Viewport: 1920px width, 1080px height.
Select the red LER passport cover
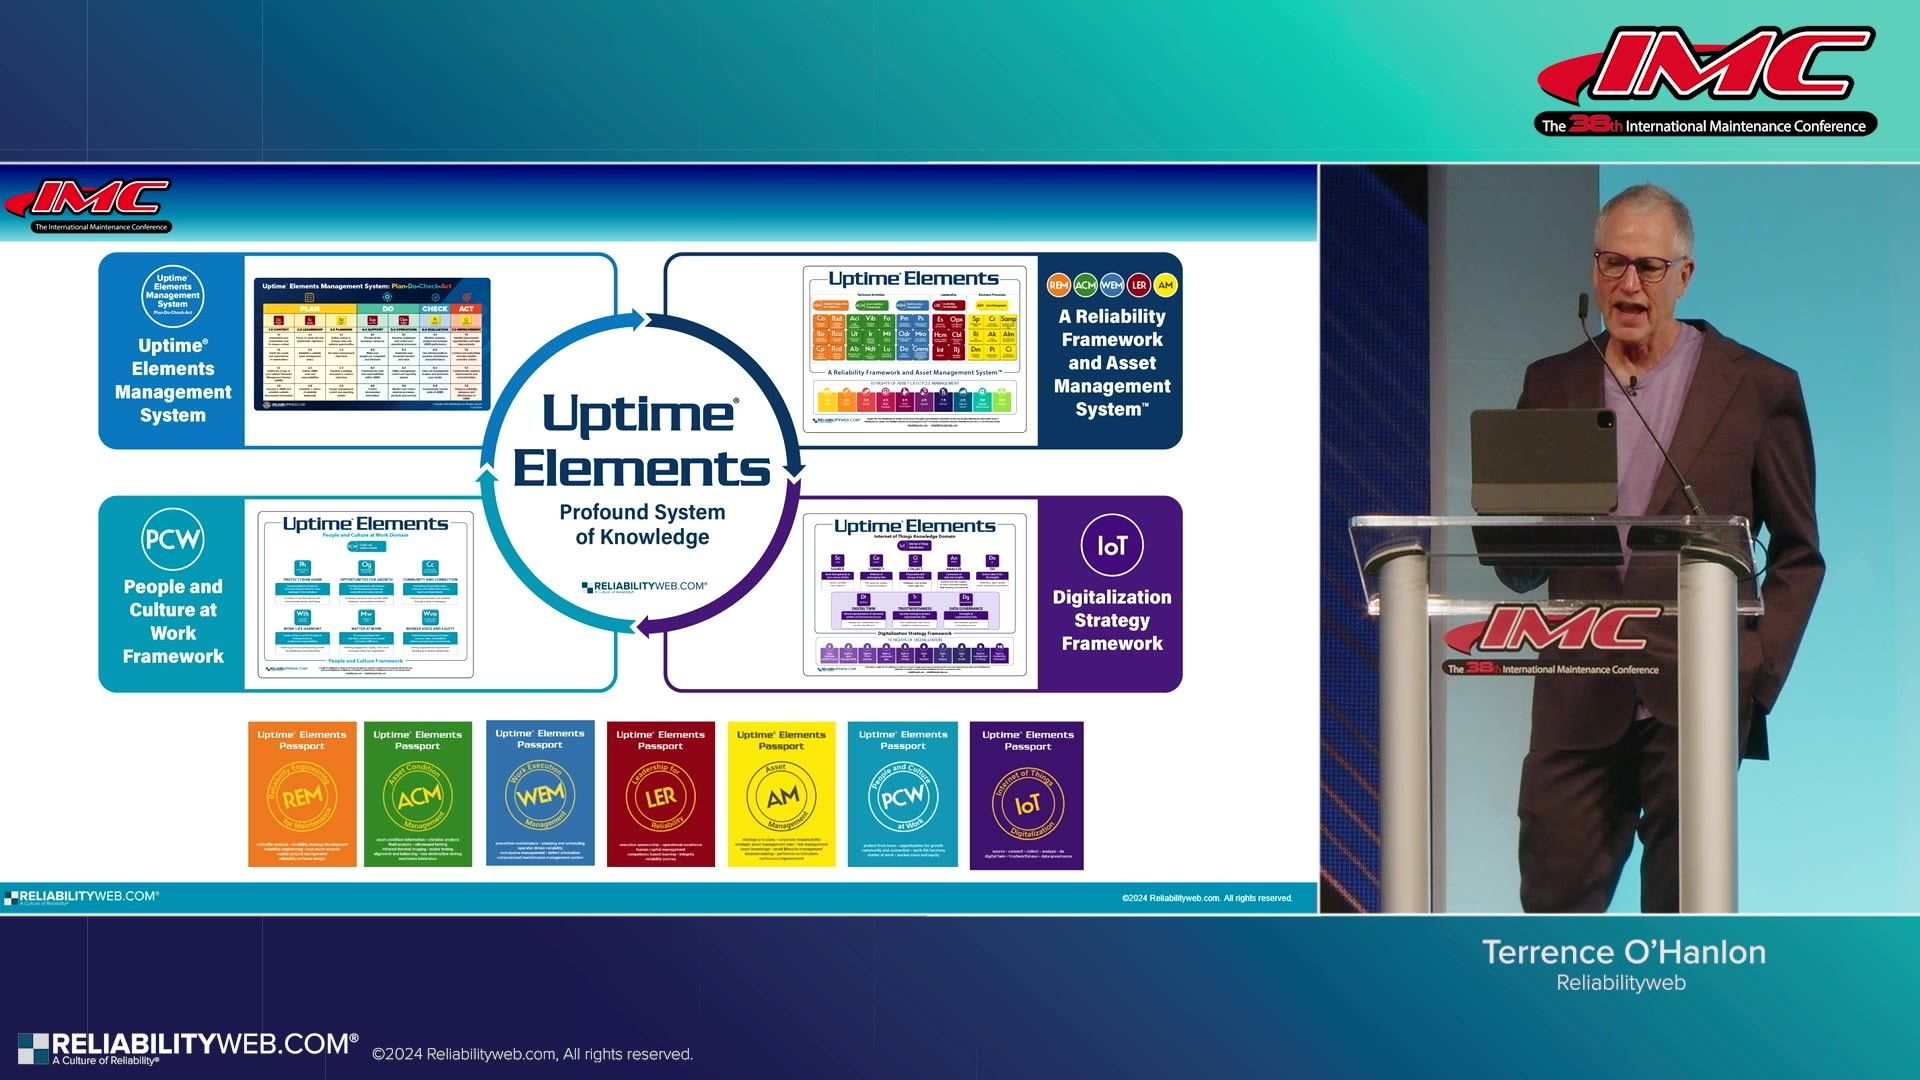click(x=661, y=795)
